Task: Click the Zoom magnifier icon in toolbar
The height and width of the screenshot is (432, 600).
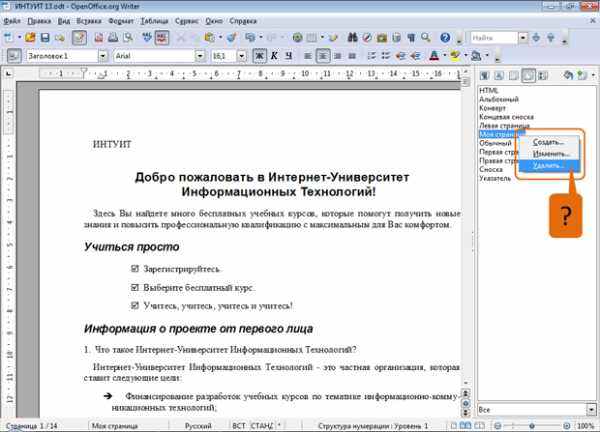Action: 426,37
